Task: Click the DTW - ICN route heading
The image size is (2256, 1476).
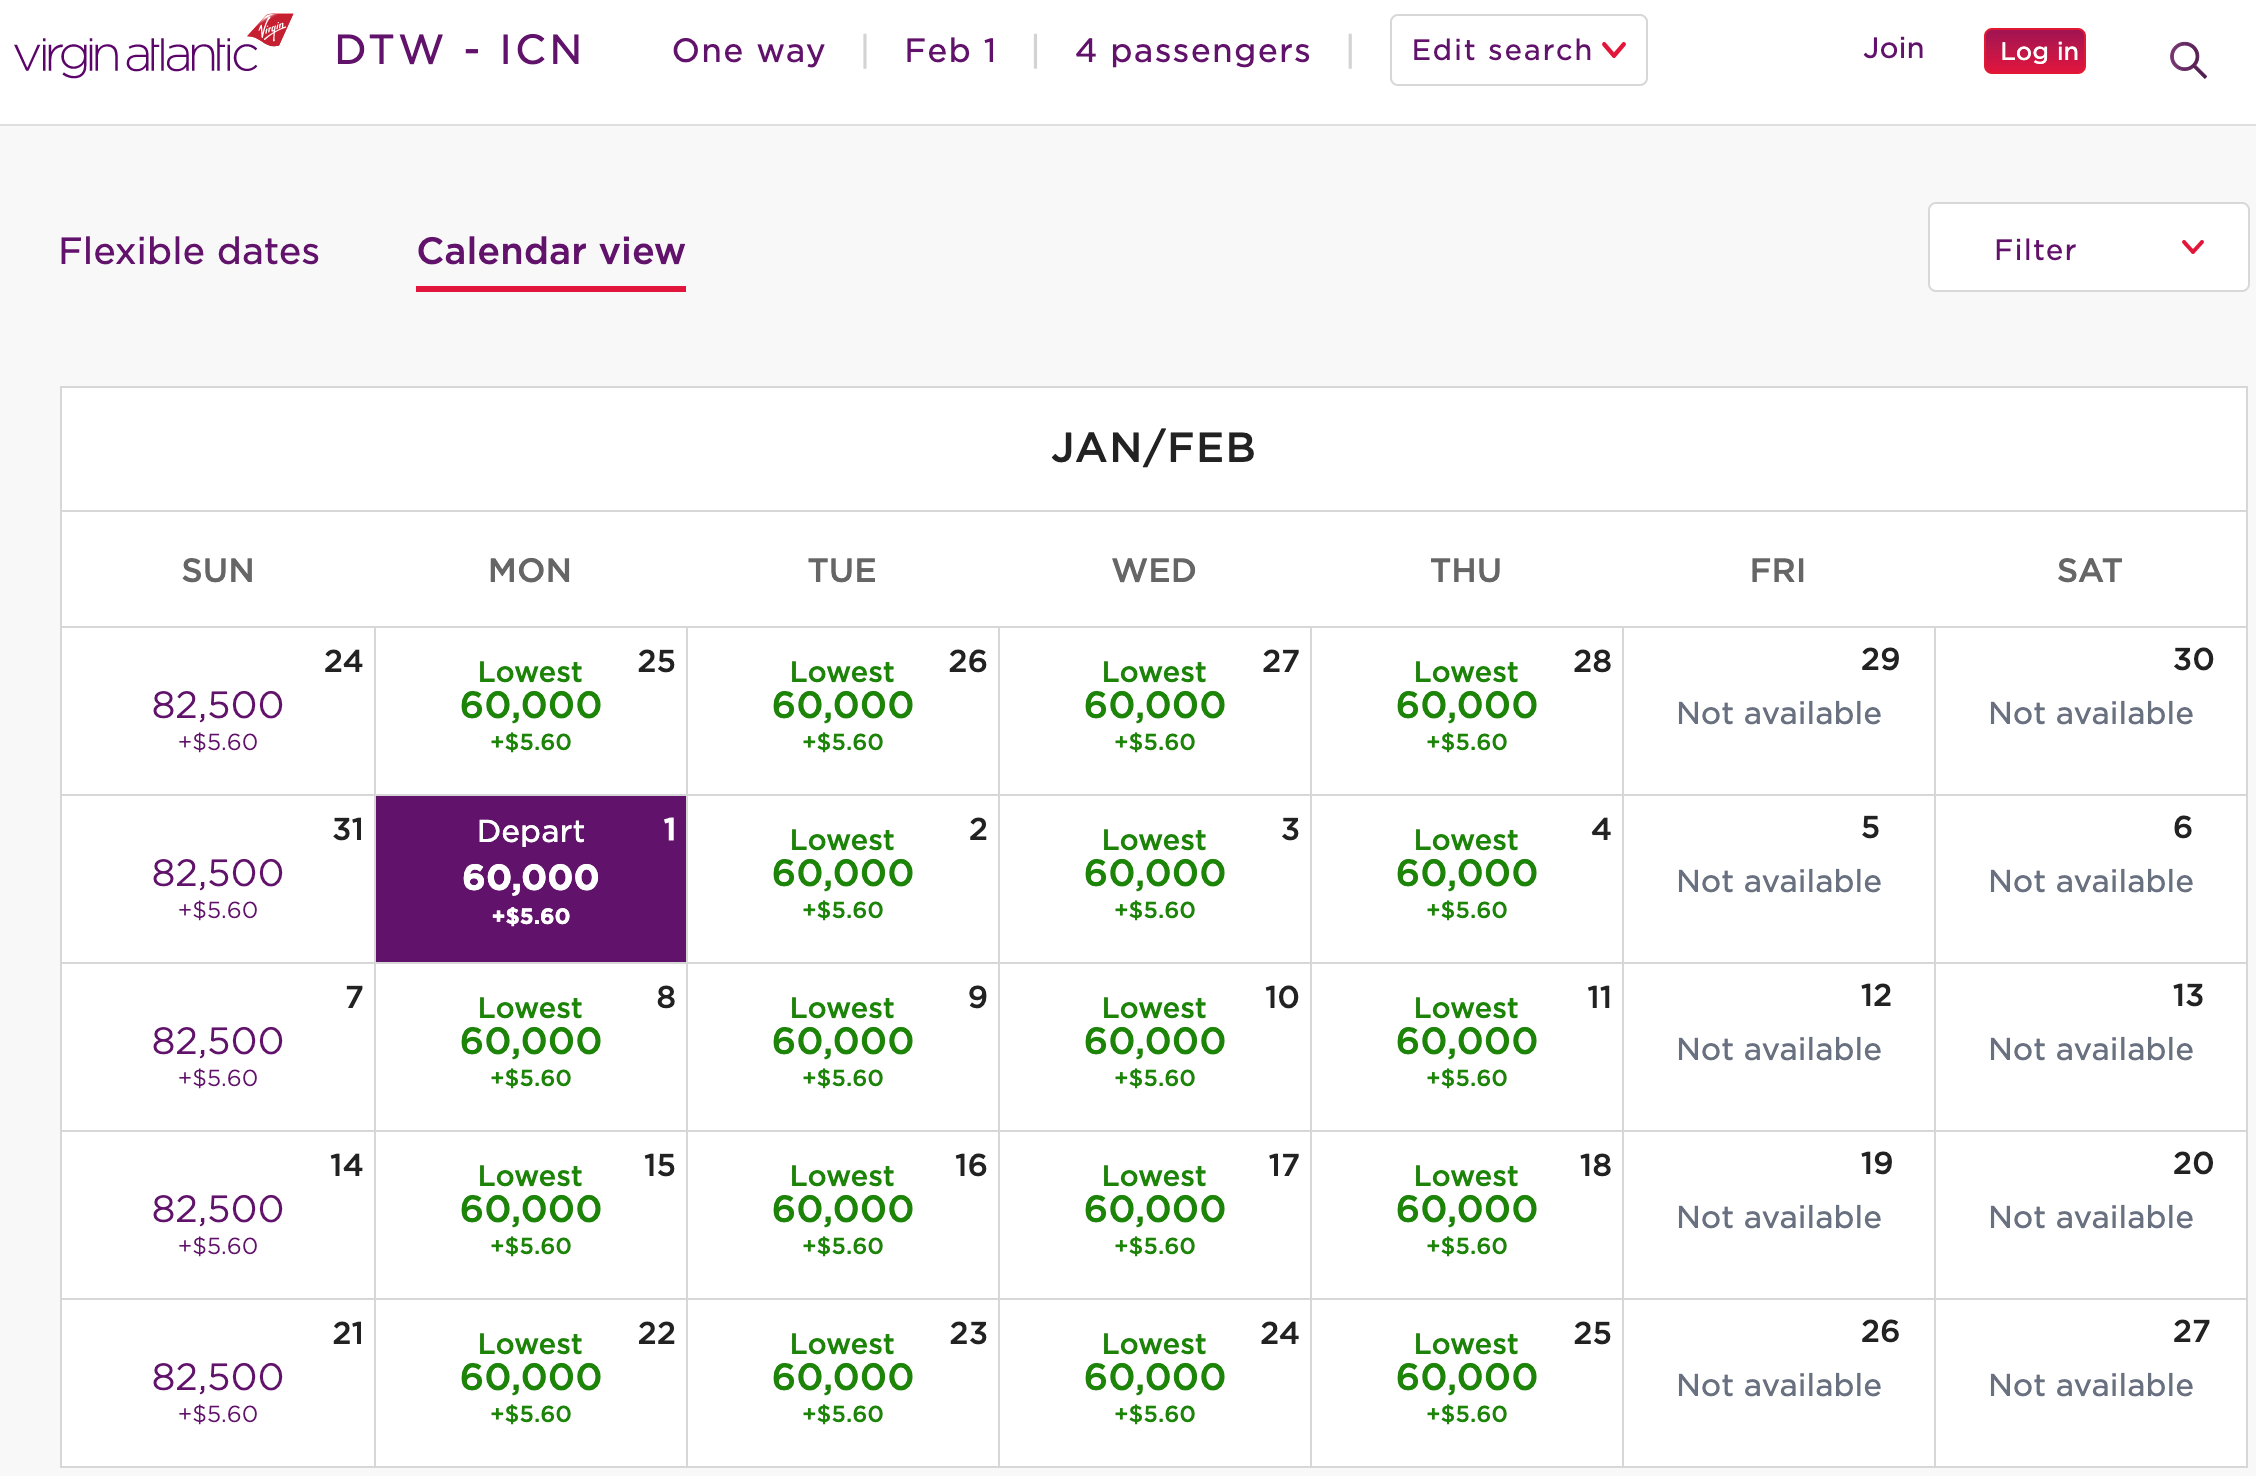Action: 459,50
